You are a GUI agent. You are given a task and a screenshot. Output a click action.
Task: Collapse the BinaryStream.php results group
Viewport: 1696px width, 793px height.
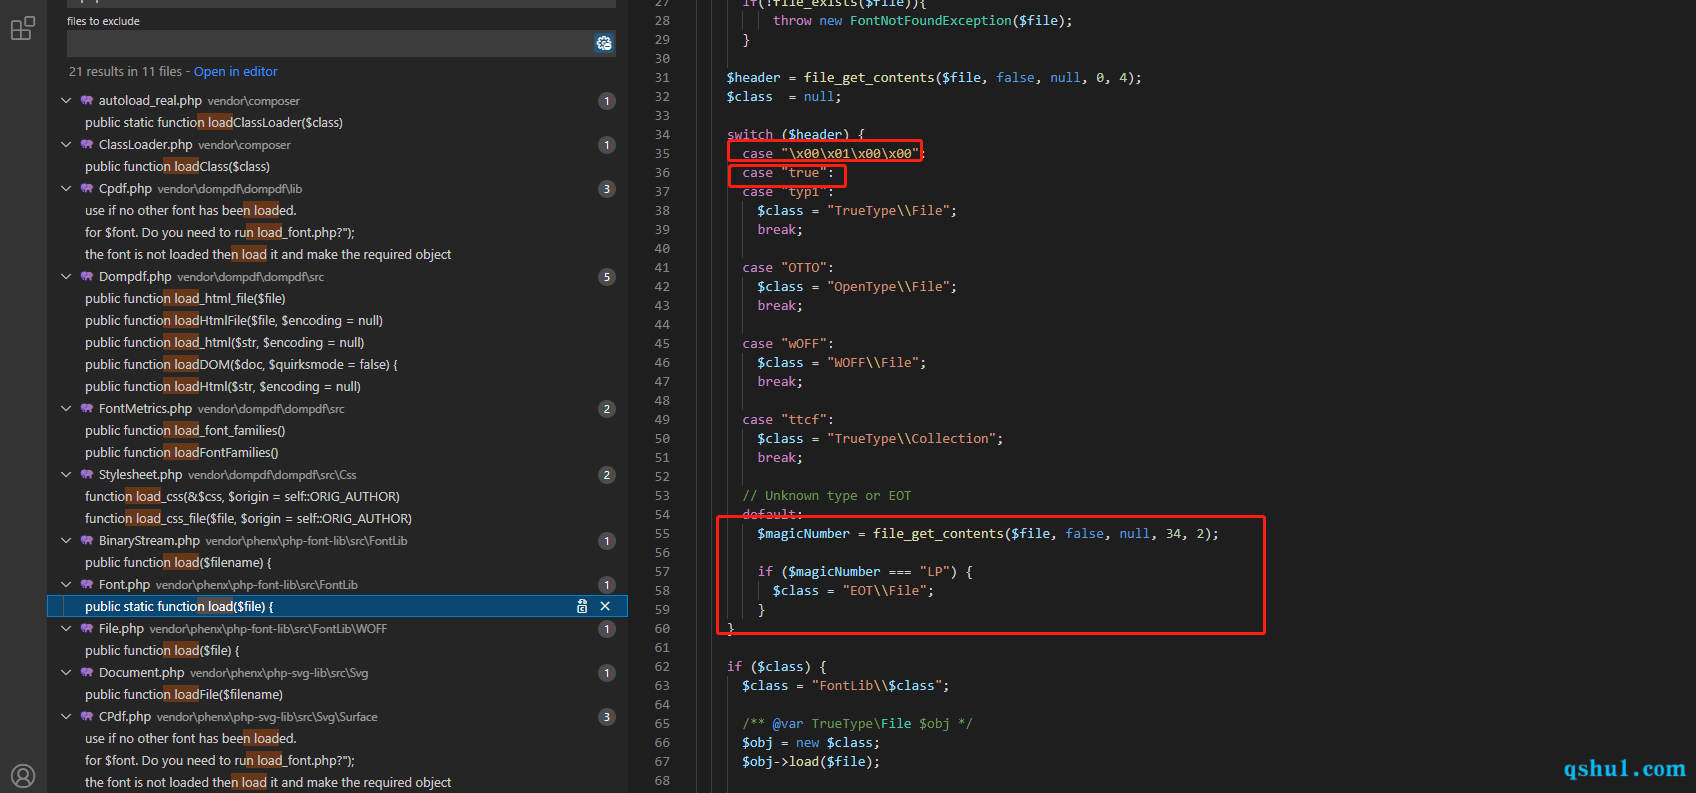pos(66,540)
